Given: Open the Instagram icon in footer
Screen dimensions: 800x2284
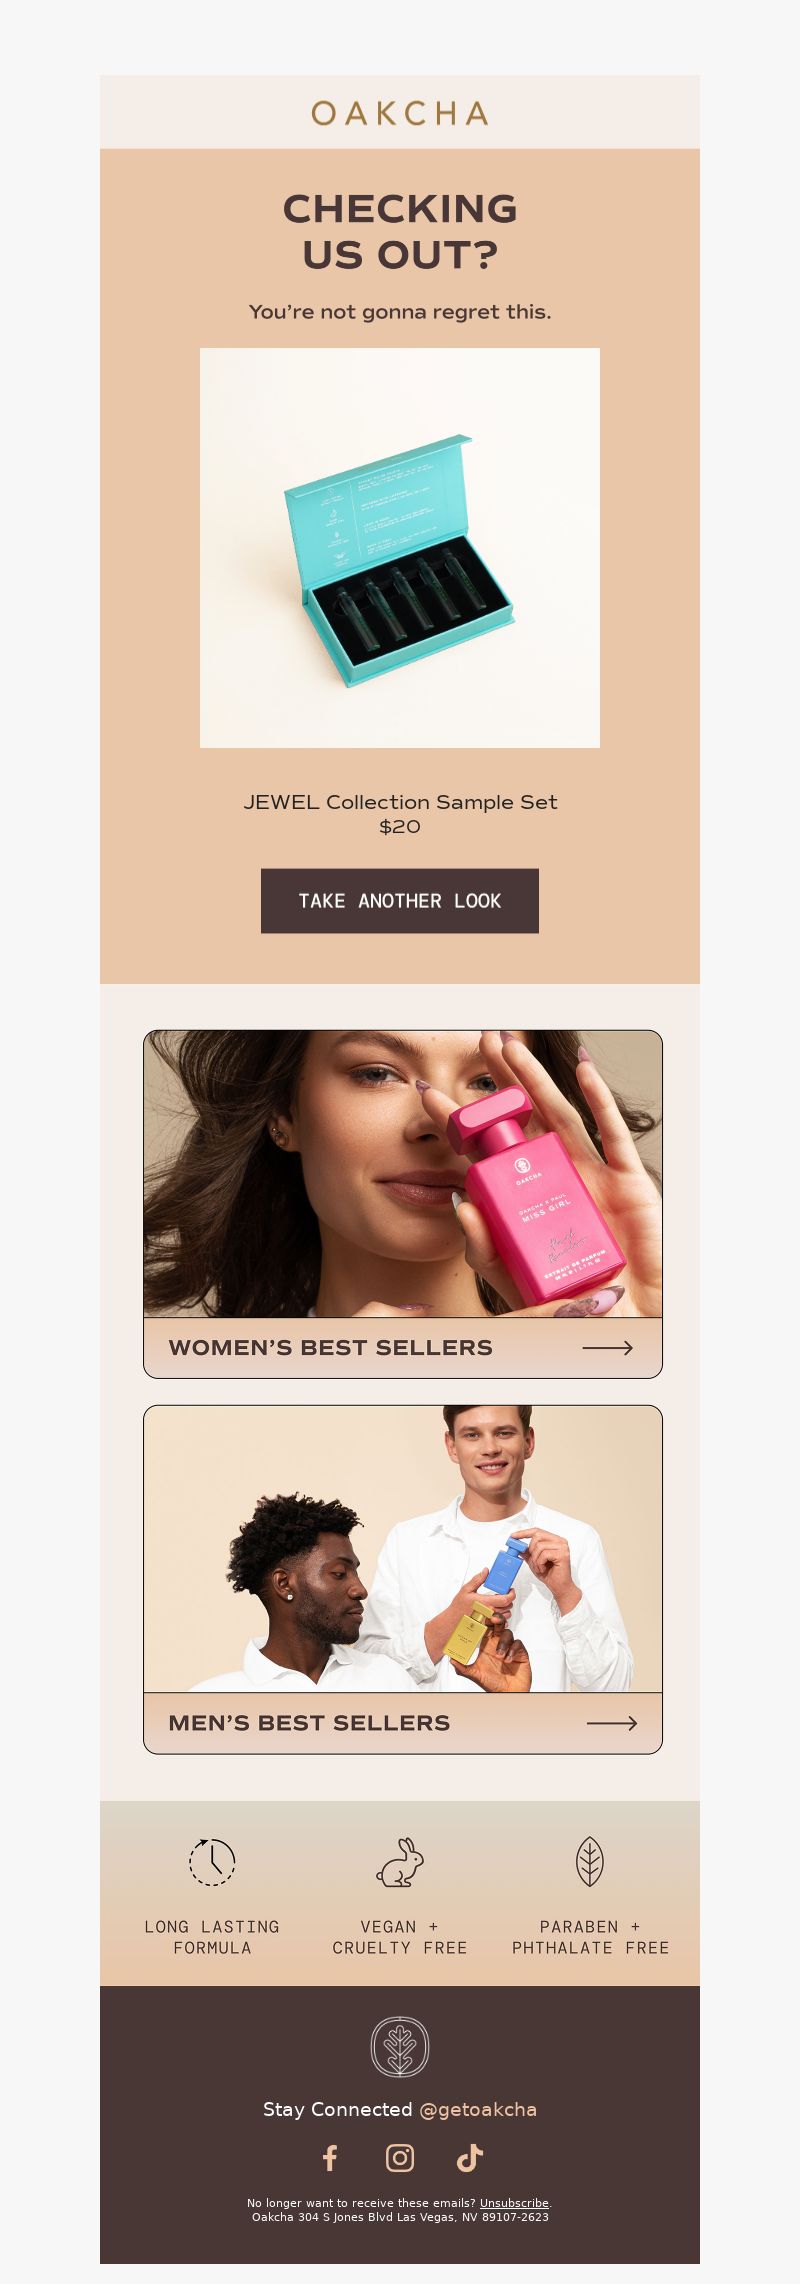Looking at the screenshot, I should coord(400,2158).
